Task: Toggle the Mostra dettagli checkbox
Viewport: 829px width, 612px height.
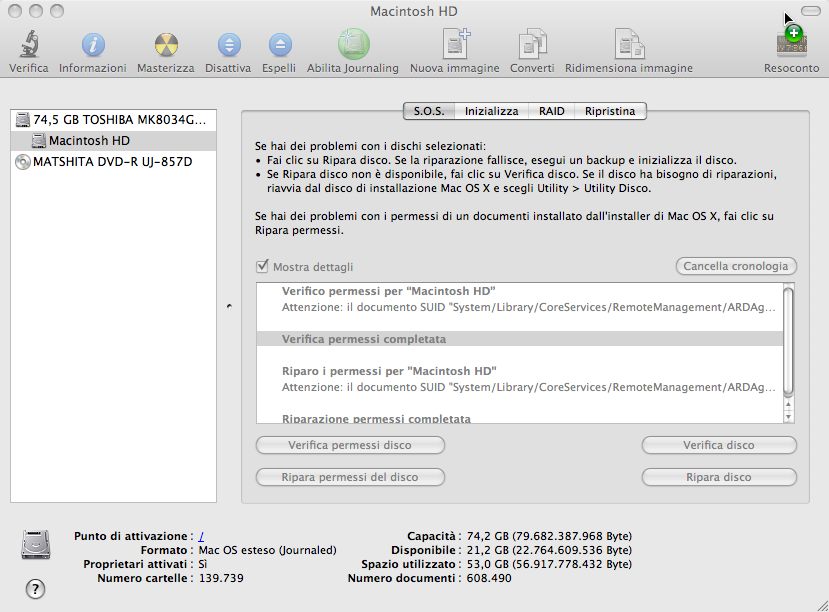Action: click(262, 266)
